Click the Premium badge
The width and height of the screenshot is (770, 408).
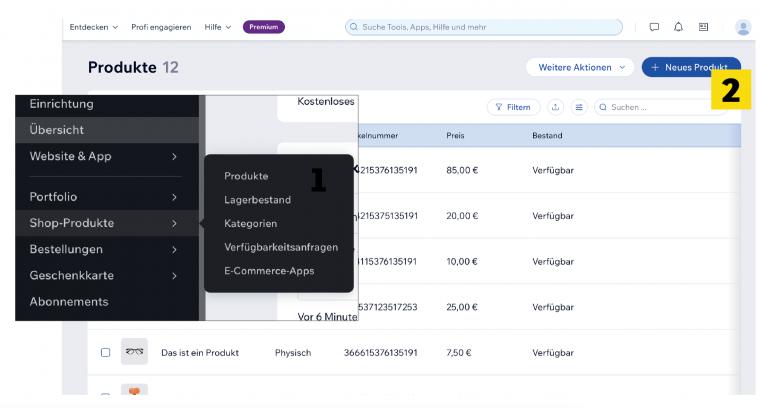point(264,27)
